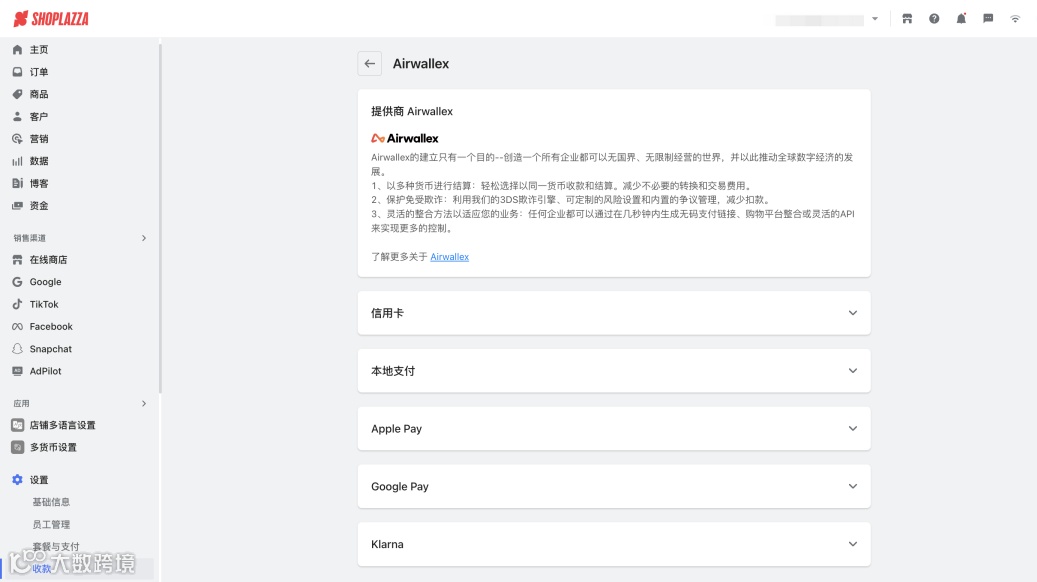Open the chat message icon in top bar

[988, 19]
